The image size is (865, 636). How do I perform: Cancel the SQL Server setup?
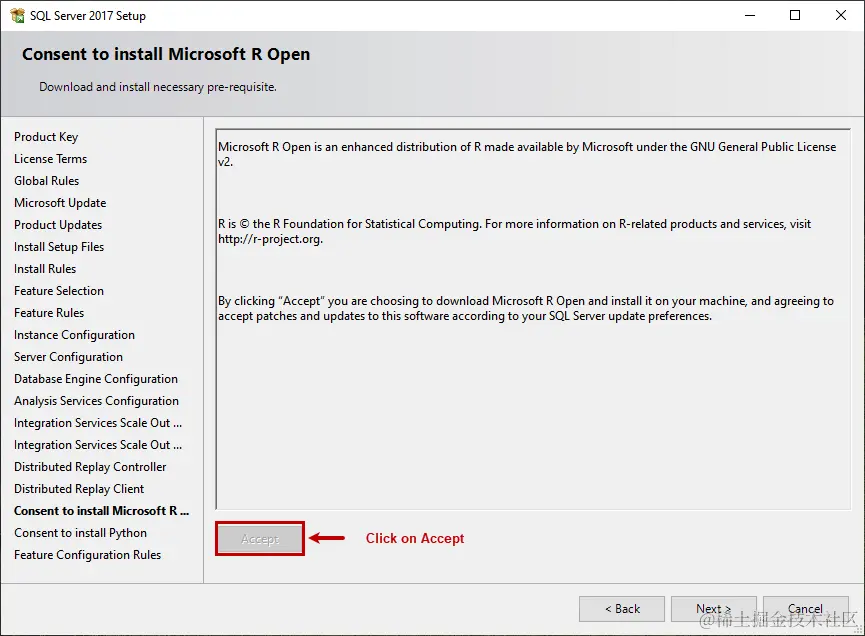point(805,608)
